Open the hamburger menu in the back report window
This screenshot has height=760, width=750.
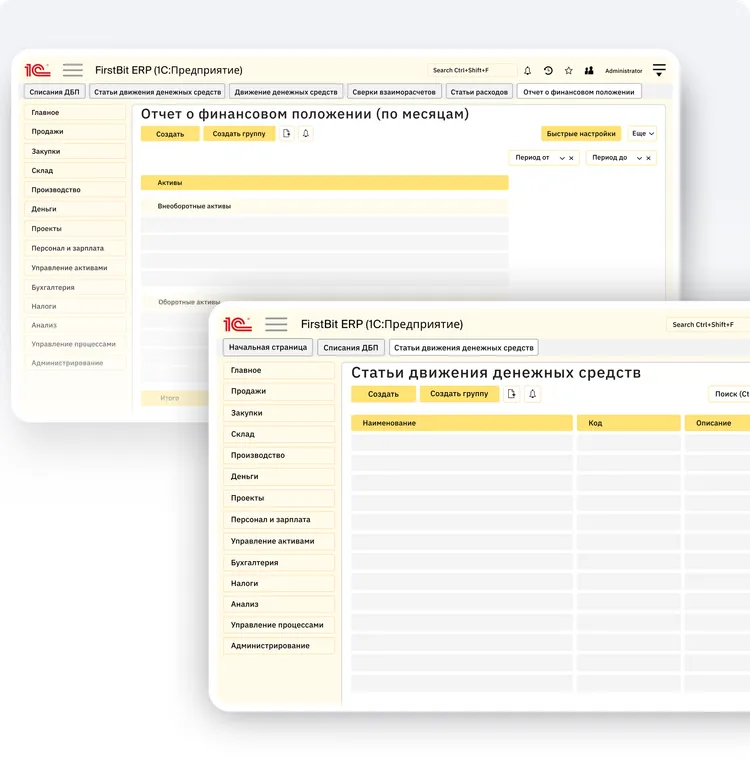[73, 70]
